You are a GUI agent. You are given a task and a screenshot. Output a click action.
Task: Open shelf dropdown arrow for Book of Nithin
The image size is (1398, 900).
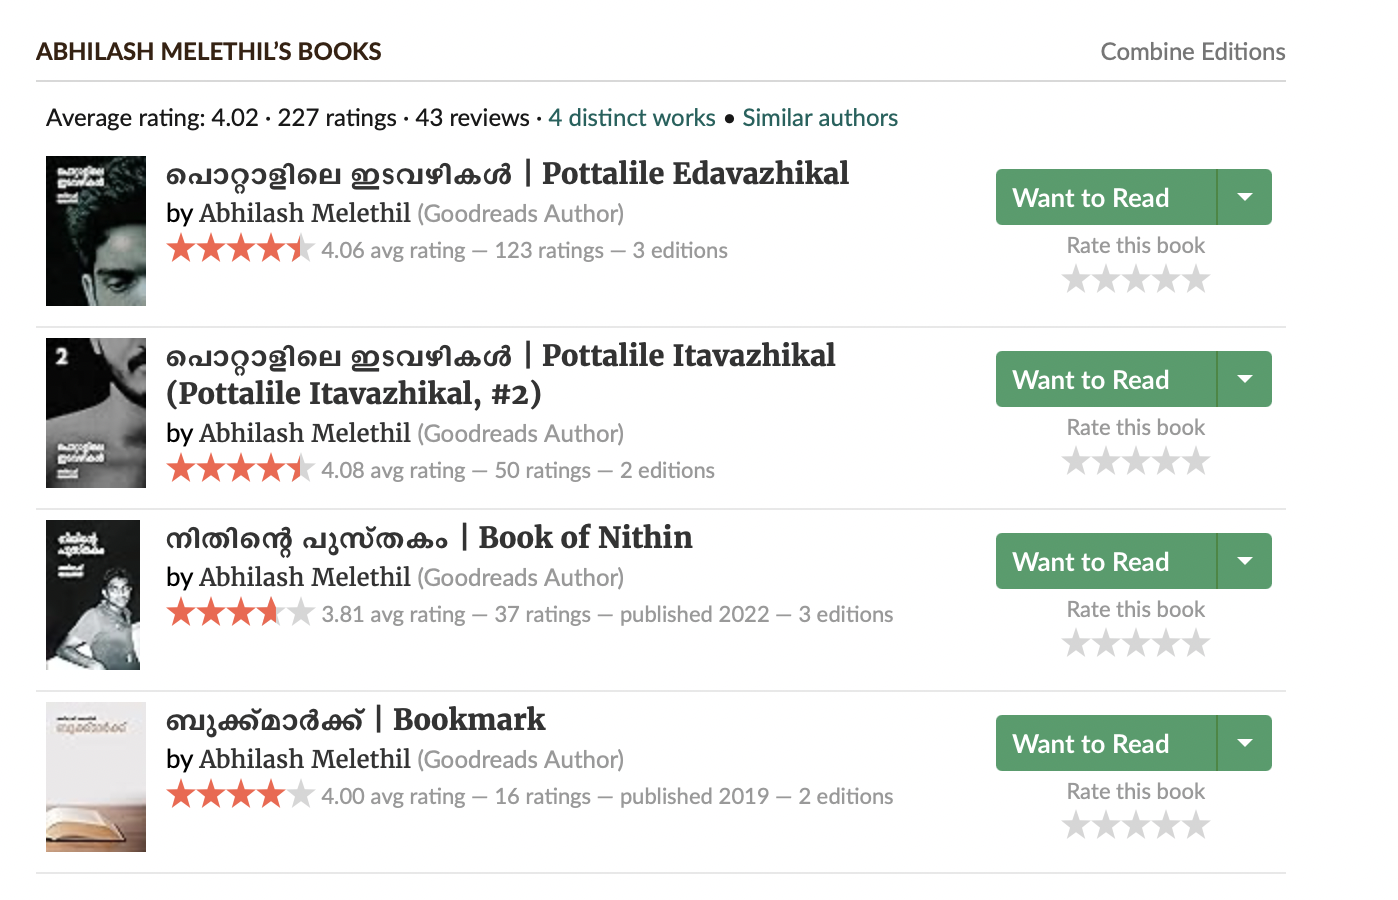coord(1244,561)
